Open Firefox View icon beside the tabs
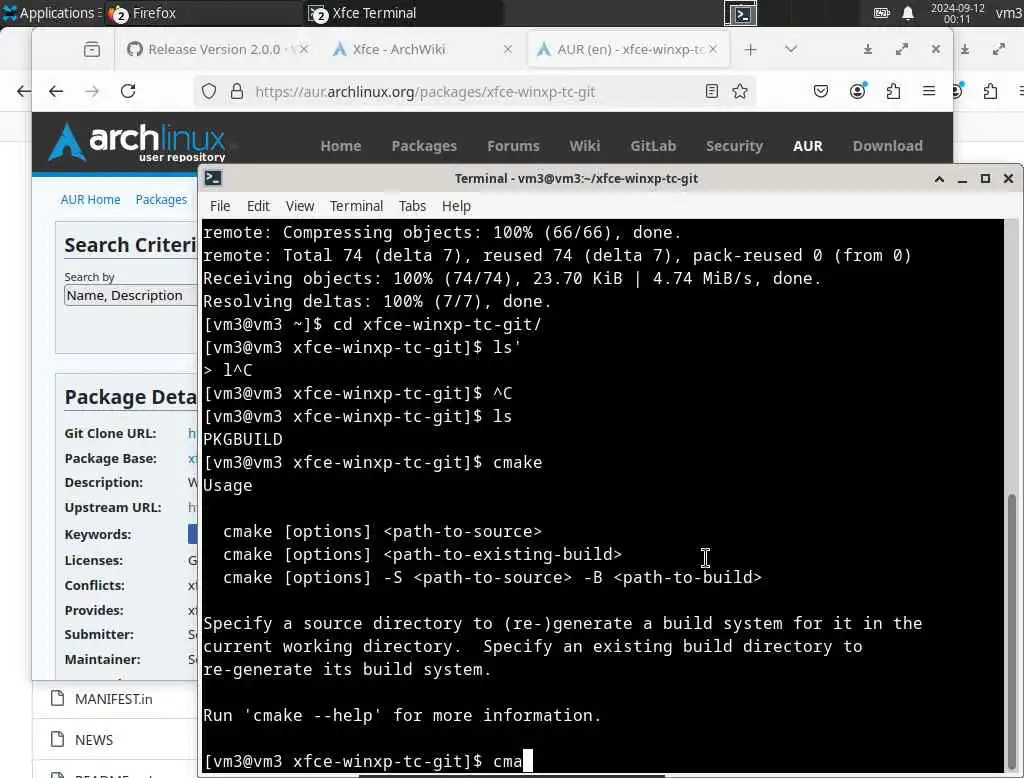This screenshot has height=778, width=1024. (x=92, y=50)
